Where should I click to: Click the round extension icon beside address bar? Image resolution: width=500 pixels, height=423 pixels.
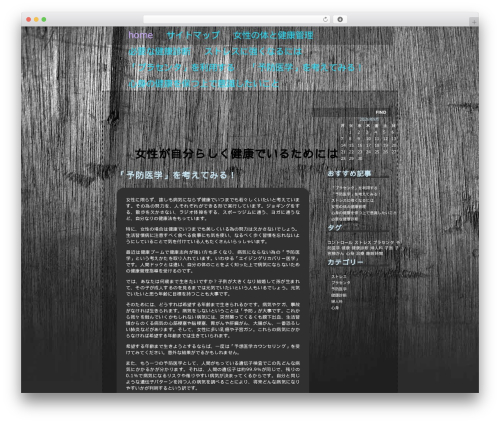point(340,19)
